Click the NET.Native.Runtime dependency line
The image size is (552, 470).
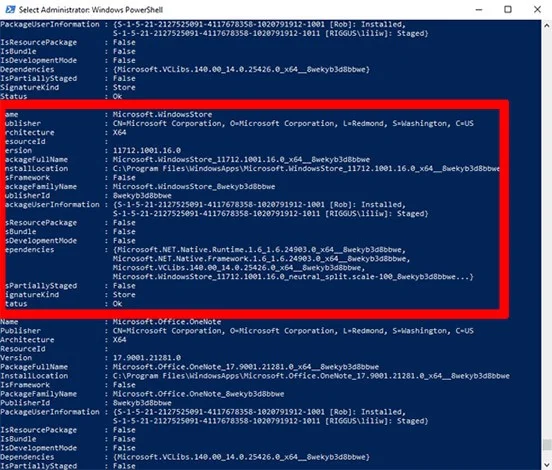click(x=259, y=250)
